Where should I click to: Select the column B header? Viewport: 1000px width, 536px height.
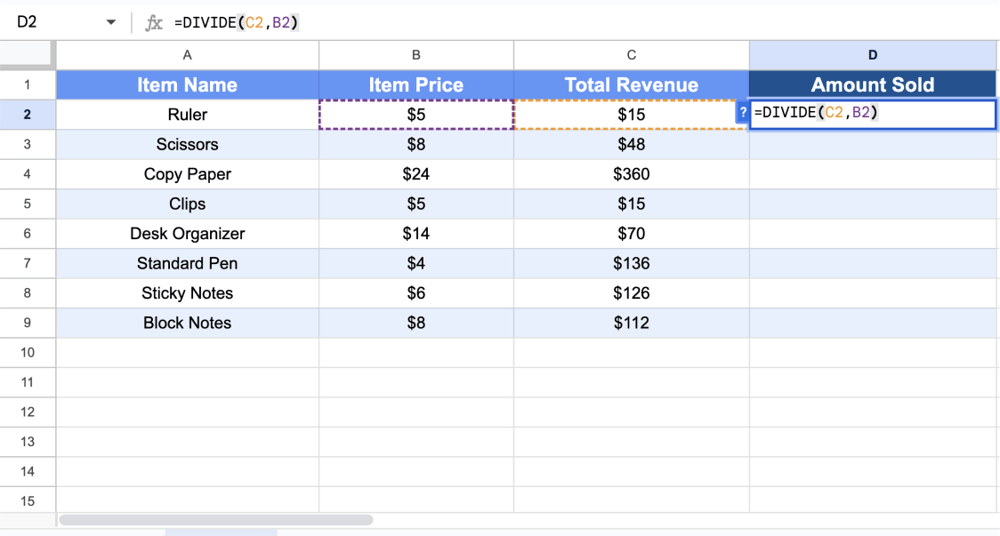[x=416, y=55]
